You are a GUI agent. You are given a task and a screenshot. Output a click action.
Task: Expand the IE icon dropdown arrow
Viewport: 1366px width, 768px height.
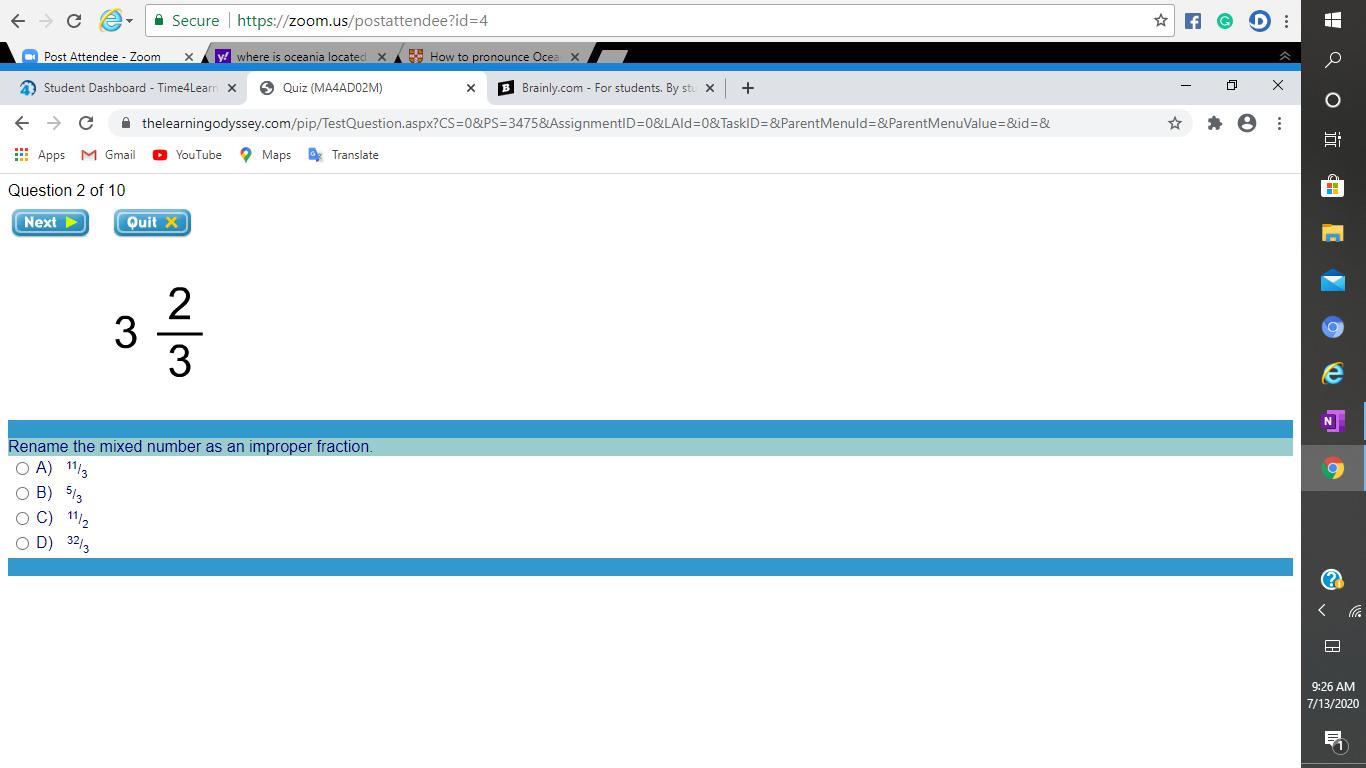coord(129,21)
